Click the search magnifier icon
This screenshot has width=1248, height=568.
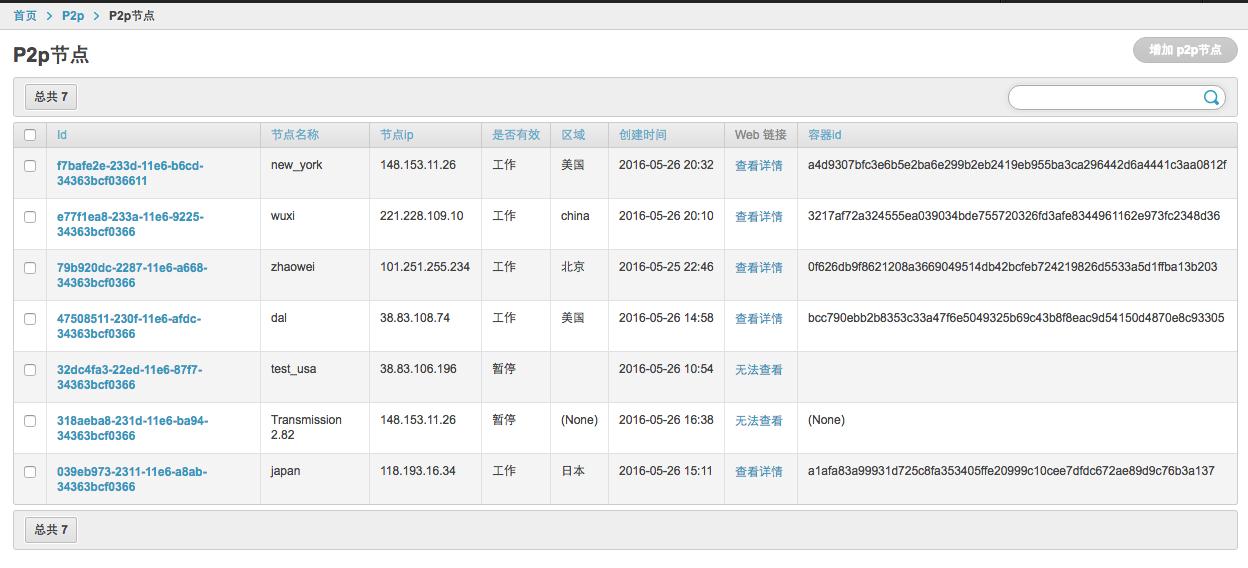pyautogui.click(x=1211, y=97)
